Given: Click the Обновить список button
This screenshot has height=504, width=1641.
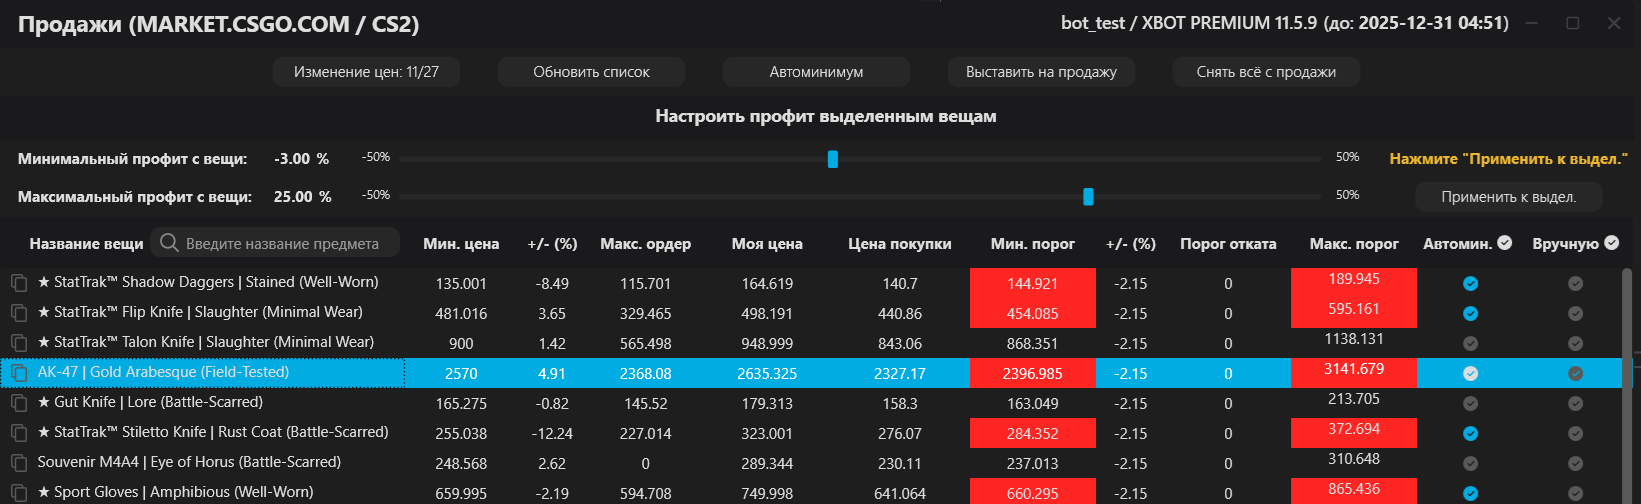Looking at the screenshot, I should pyautogui.click(x=591, y=72).
